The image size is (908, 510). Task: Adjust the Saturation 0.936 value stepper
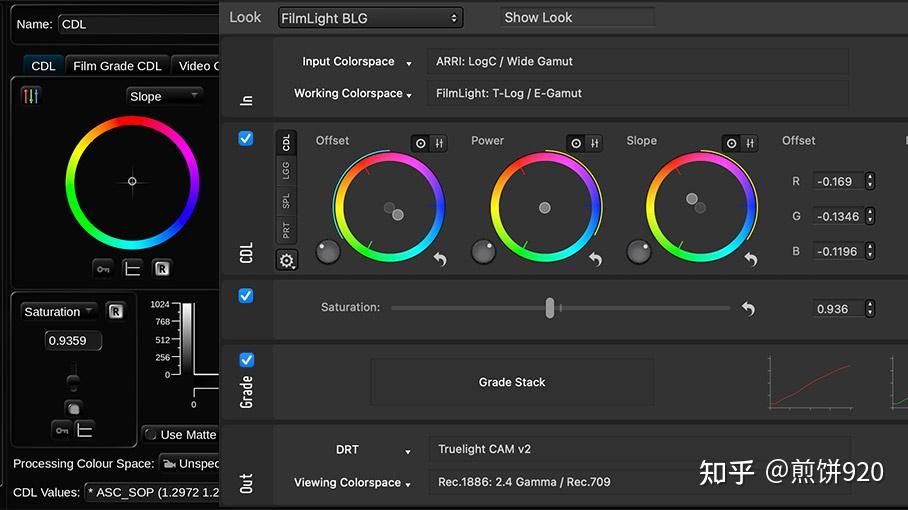(870, 309)
